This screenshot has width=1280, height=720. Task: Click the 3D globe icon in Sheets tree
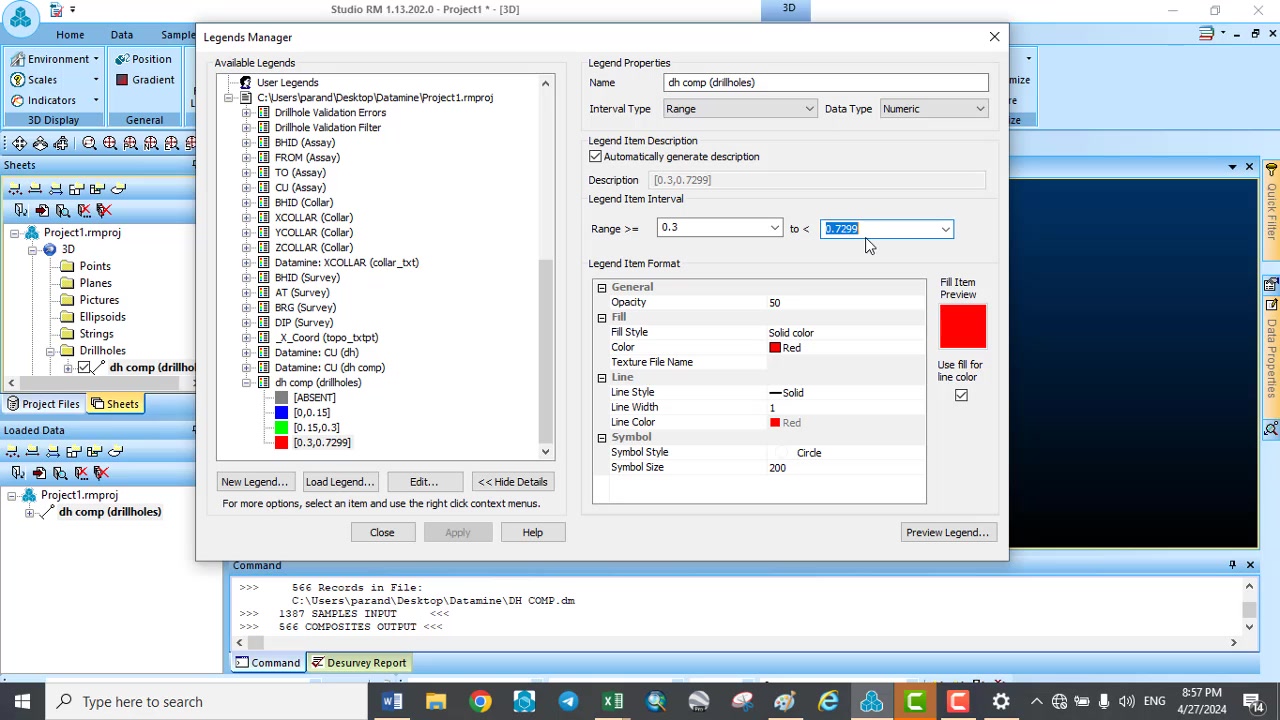click(x=50, y=249)
